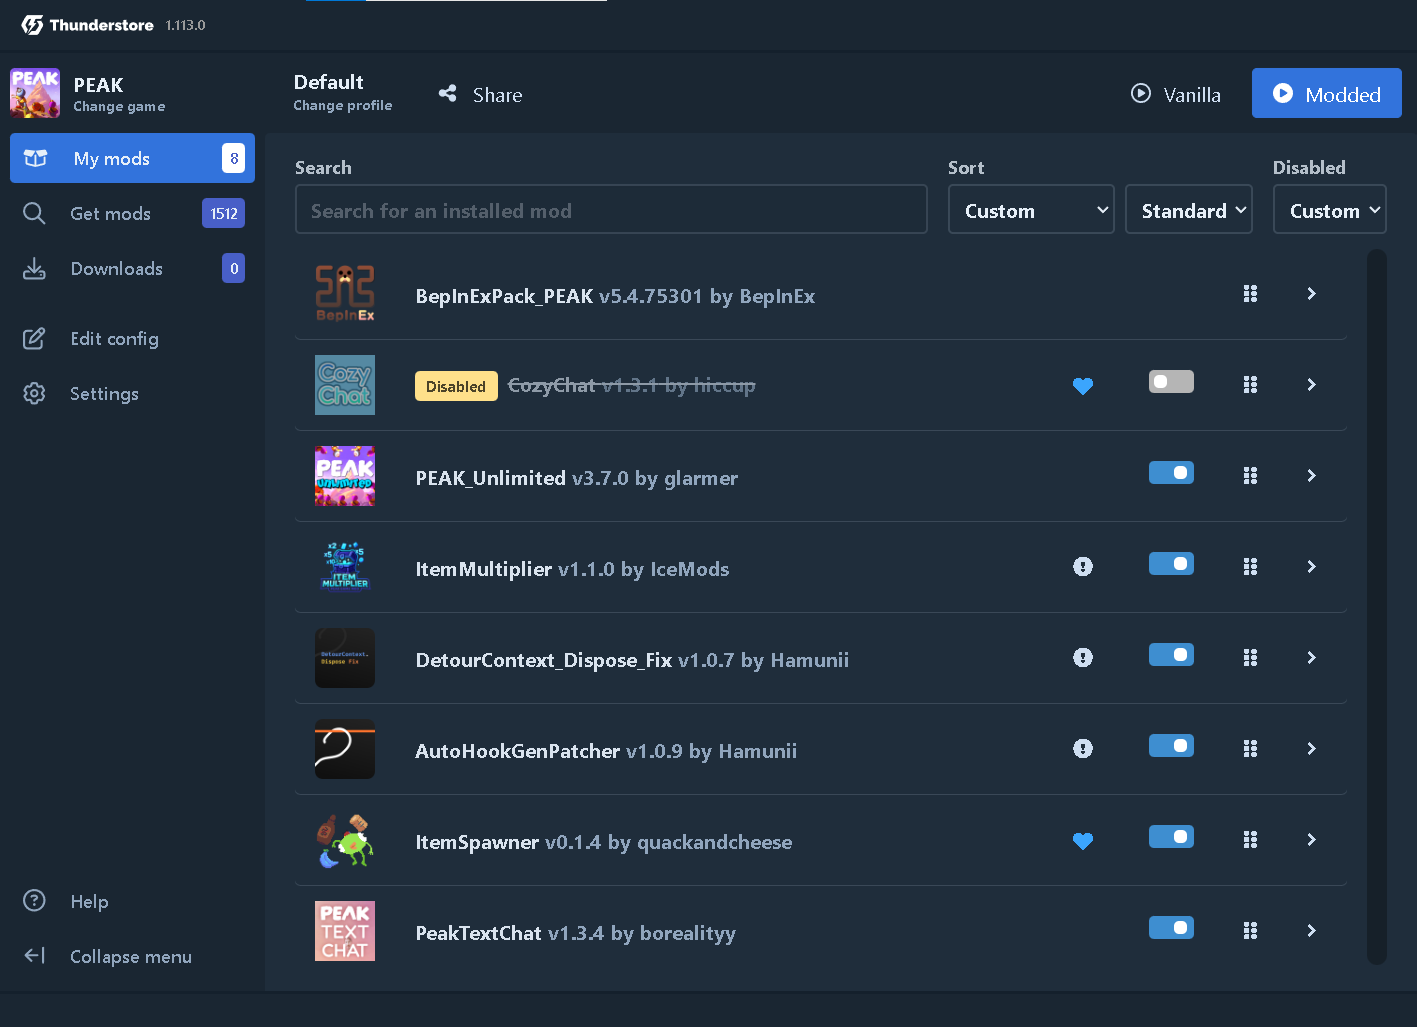Click the drag handle for PEAK_Unlimited
This screenshot has height=1027, width=1417.
1250,476
